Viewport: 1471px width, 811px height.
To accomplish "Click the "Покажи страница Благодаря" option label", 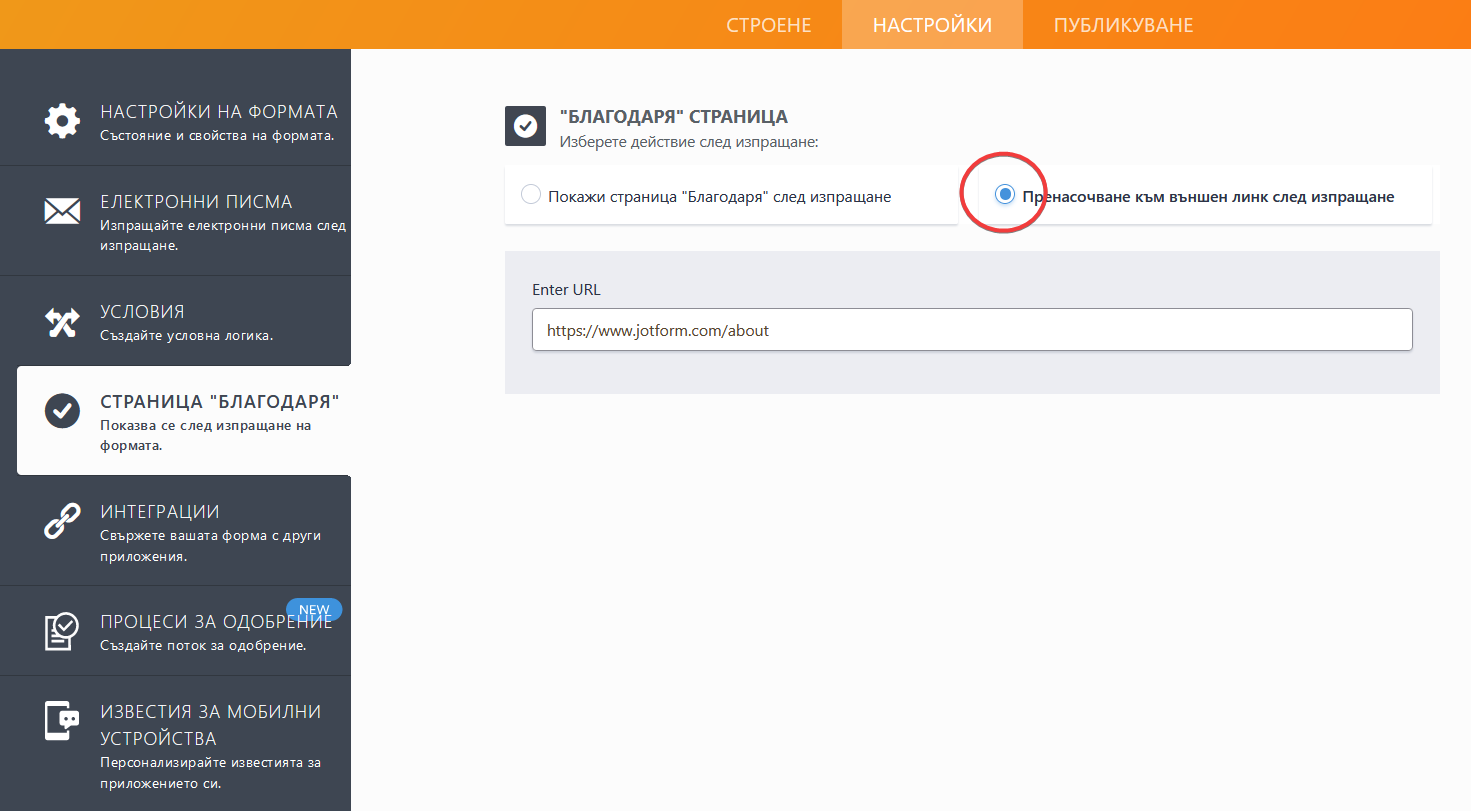I will pyautogui.click(x=719, y=197).
